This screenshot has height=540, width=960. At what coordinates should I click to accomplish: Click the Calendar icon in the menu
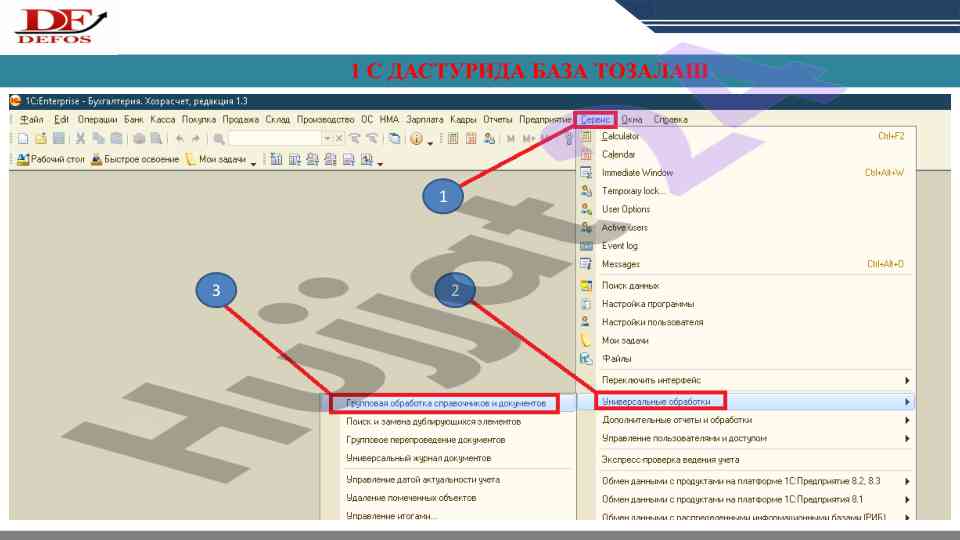(587, 154)
